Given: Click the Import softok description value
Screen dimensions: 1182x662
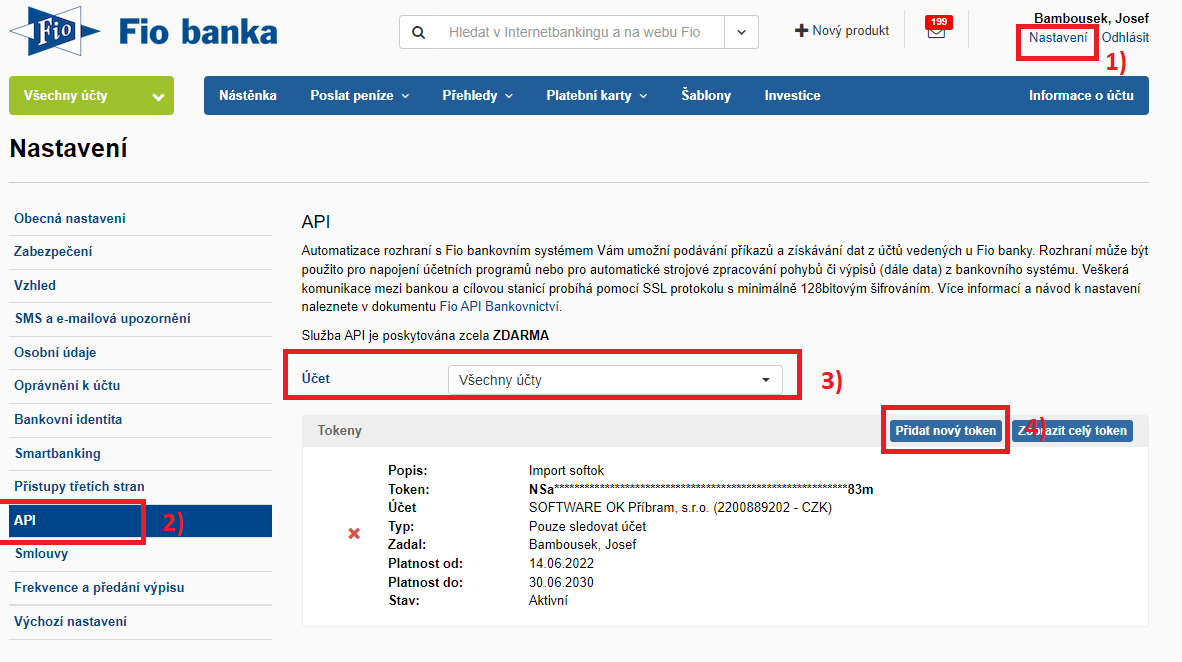Looking at the screenshot, I should coord(566,470).
